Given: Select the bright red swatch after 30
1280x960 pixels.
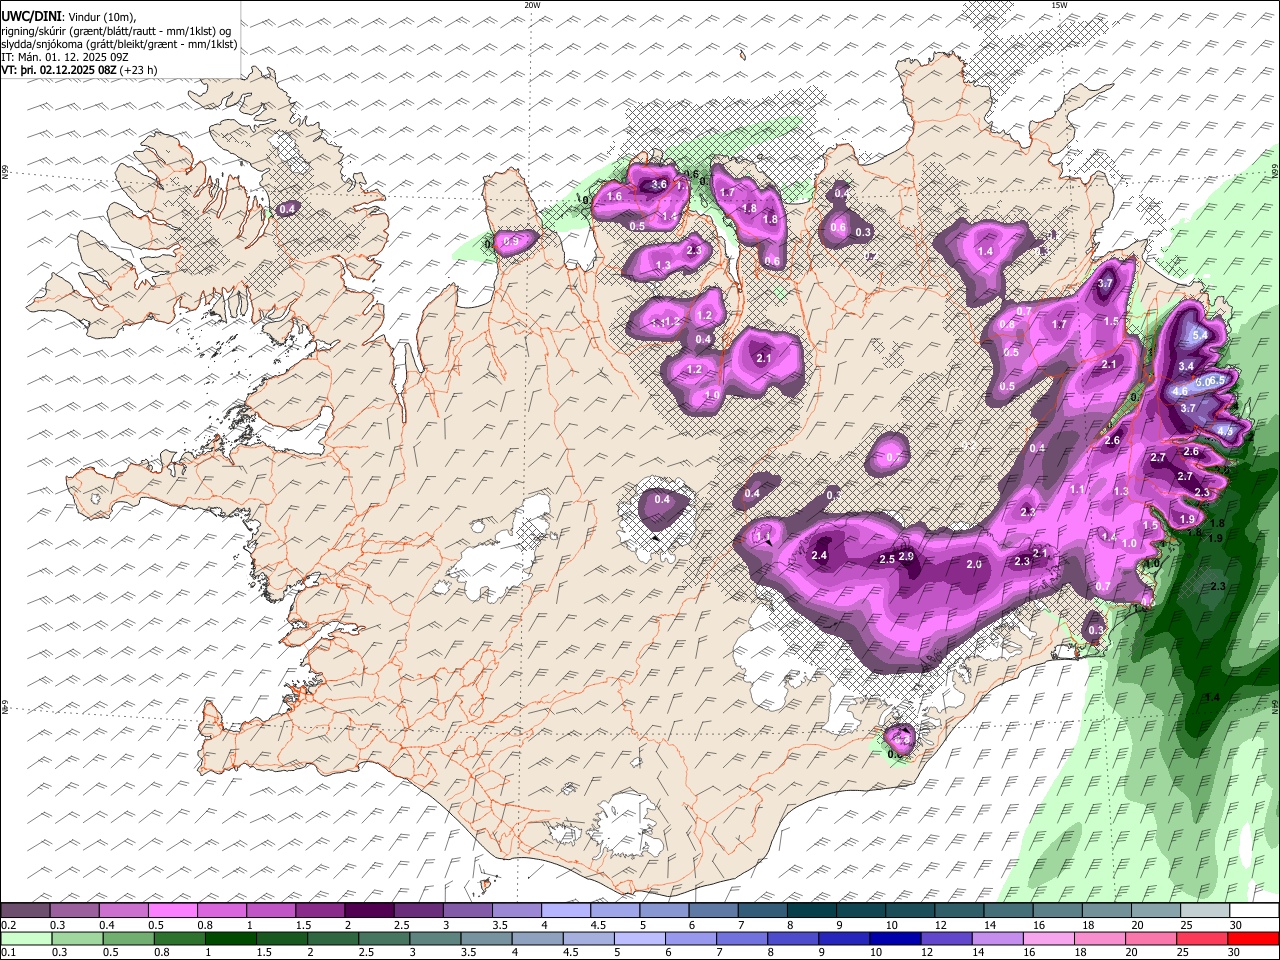Looking at the screenshot, I should pos(1254,939).
